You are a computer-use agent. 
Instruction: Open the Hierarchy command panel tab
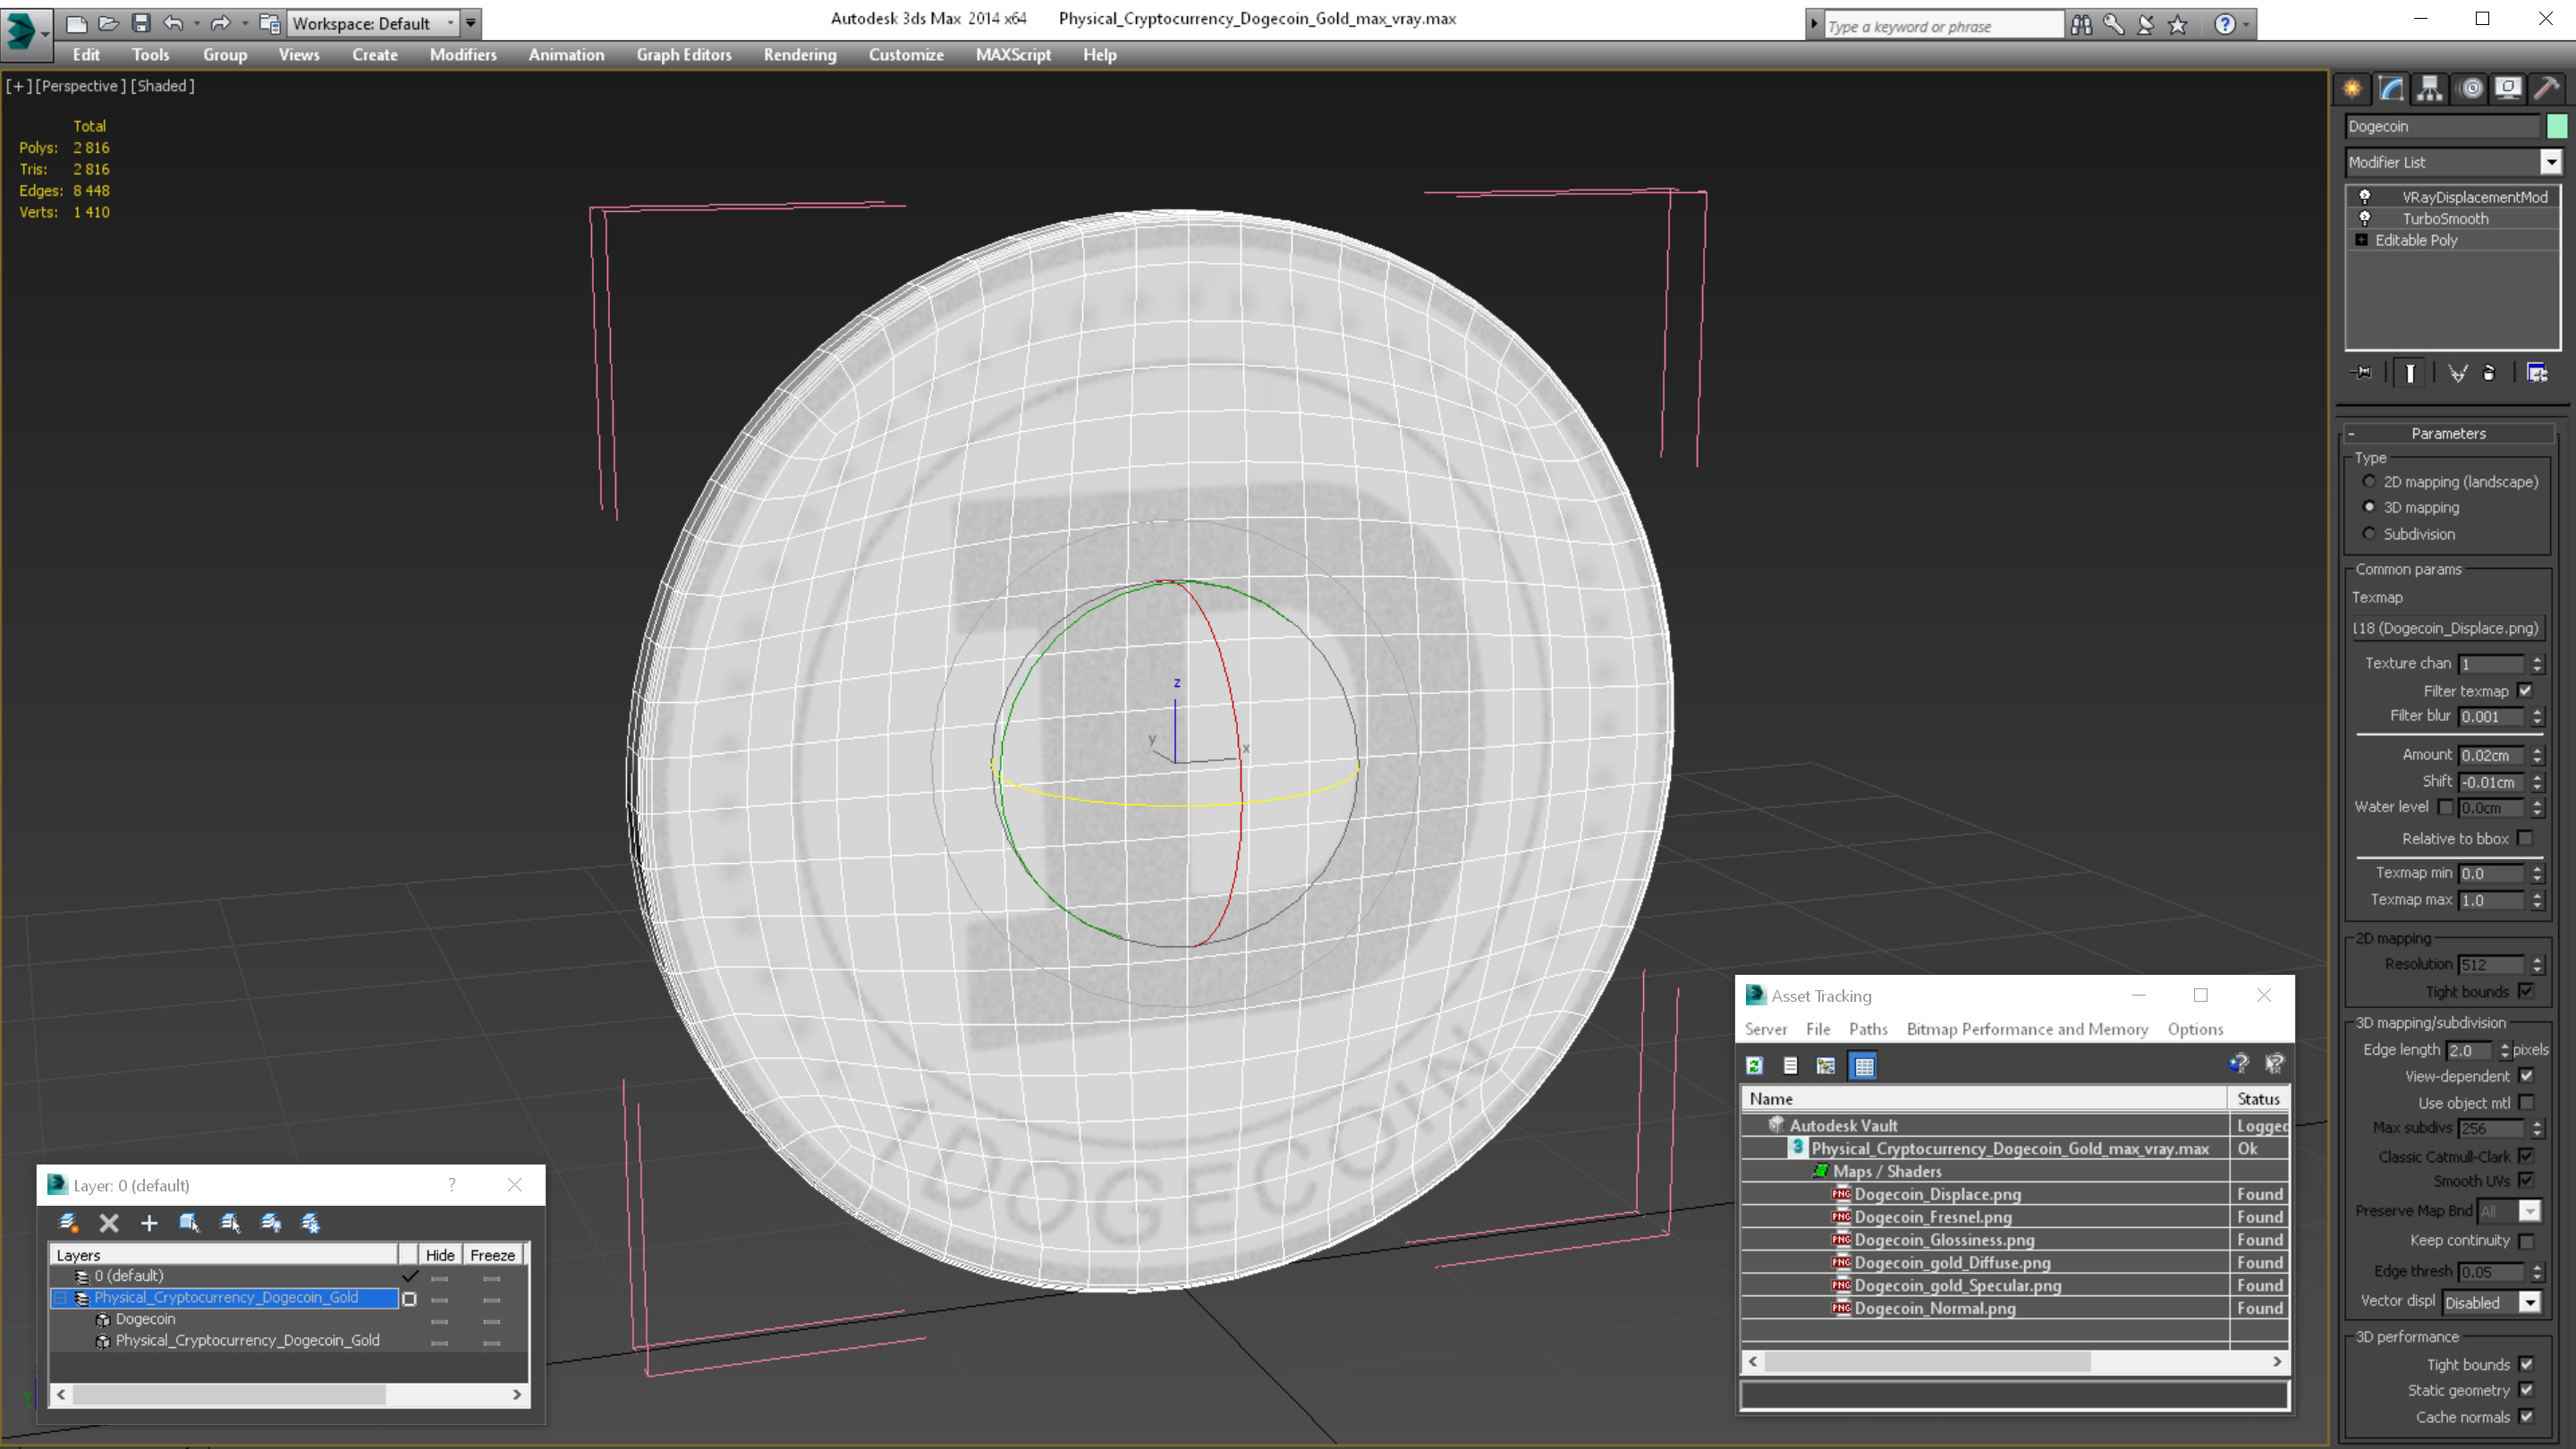pyautogui.click(x=2430, y=89)
